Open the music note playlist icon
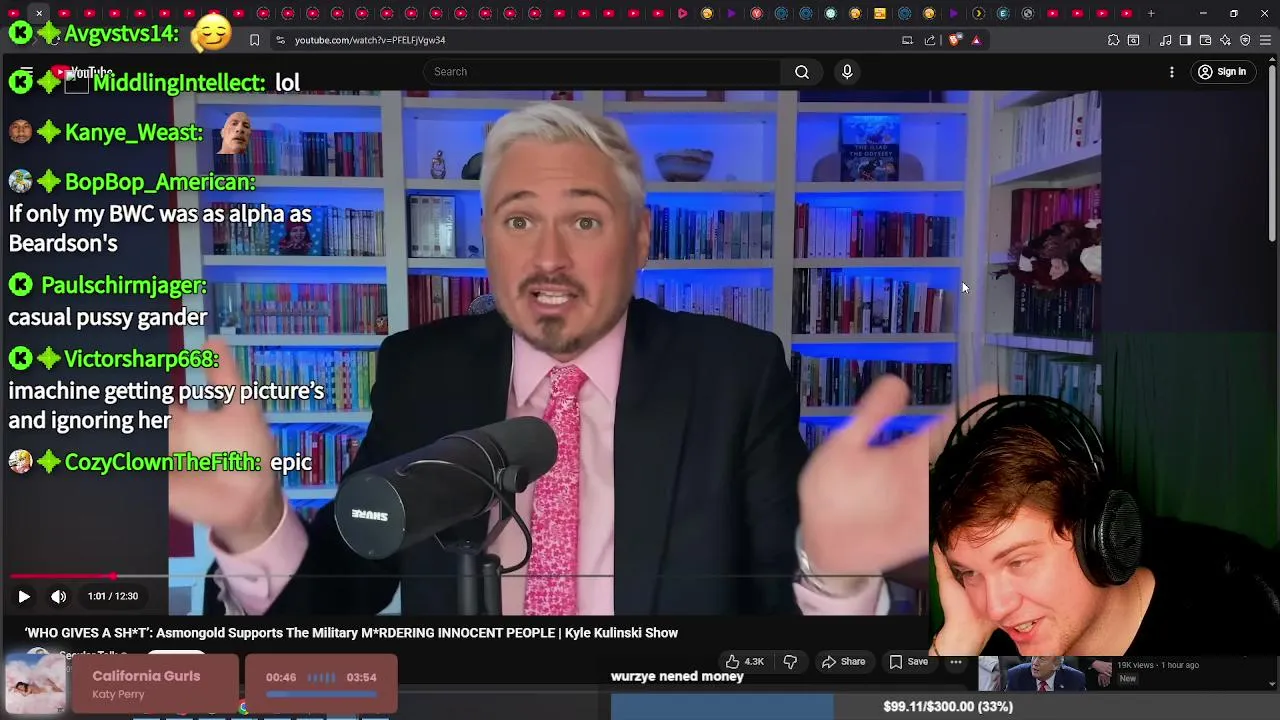Image resolution: width=1280 pixels, height=720 pixels. coord(1165,40)
